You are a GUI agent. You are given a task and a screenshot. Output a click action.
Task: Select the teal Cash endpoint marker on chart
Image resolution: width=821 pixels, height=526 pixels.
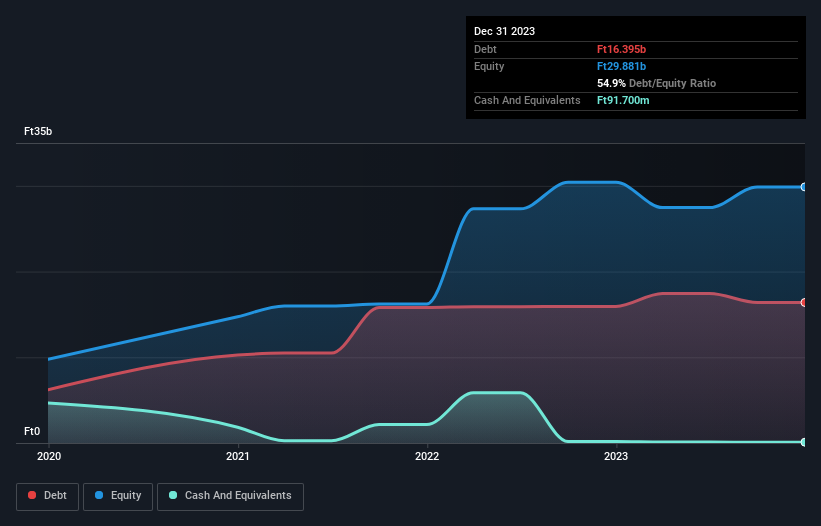click(x=804, y=442)
